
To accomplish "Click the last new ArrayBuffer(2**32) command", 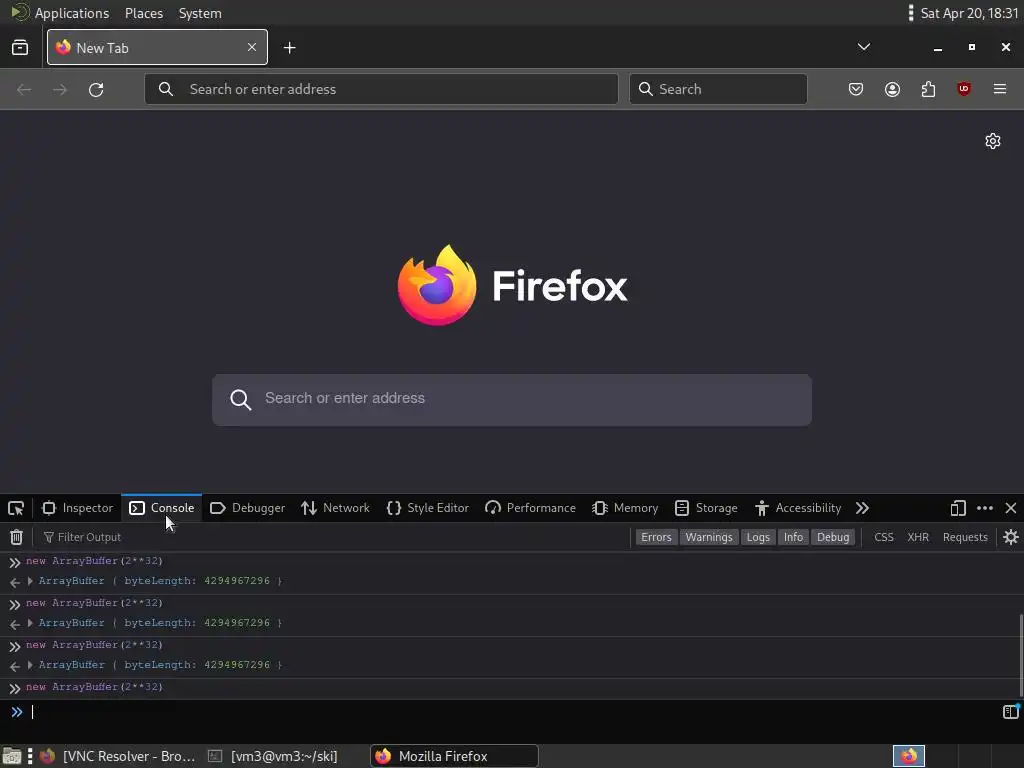I will click(94, 686).
